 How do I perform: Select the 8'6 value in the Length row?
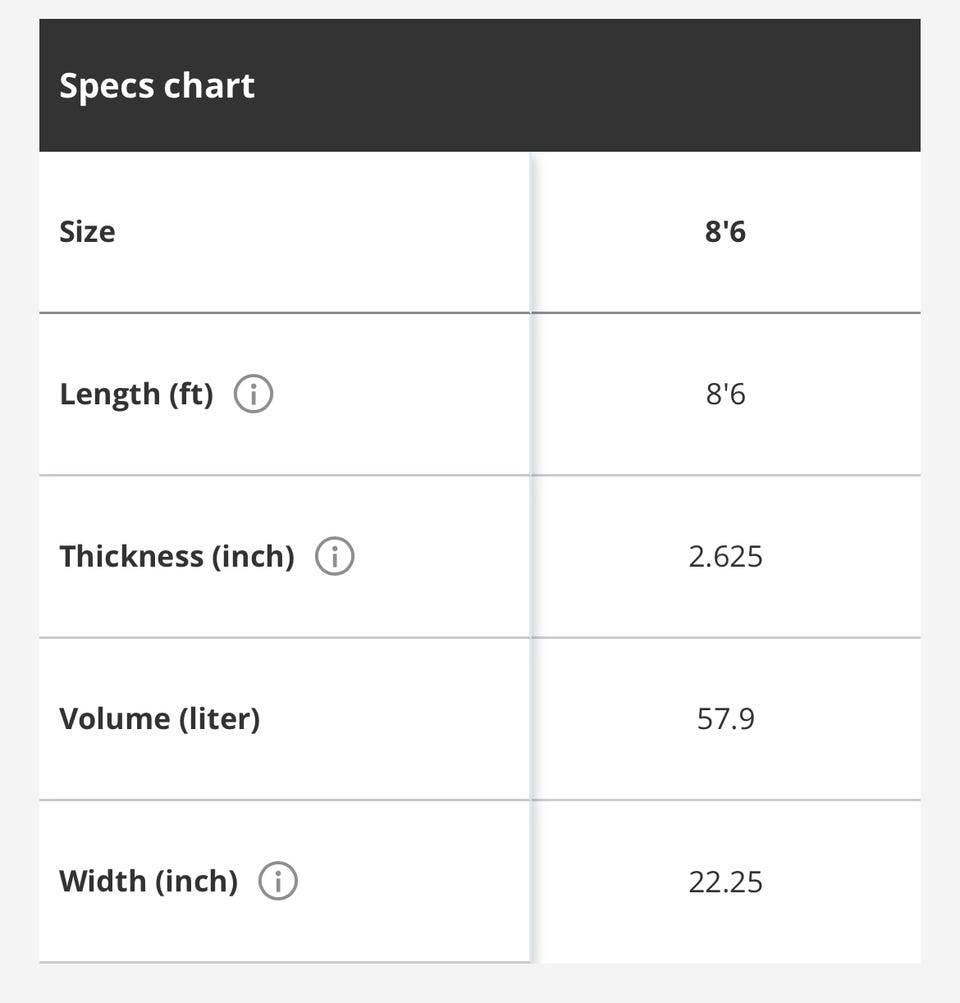pos(725,394)
